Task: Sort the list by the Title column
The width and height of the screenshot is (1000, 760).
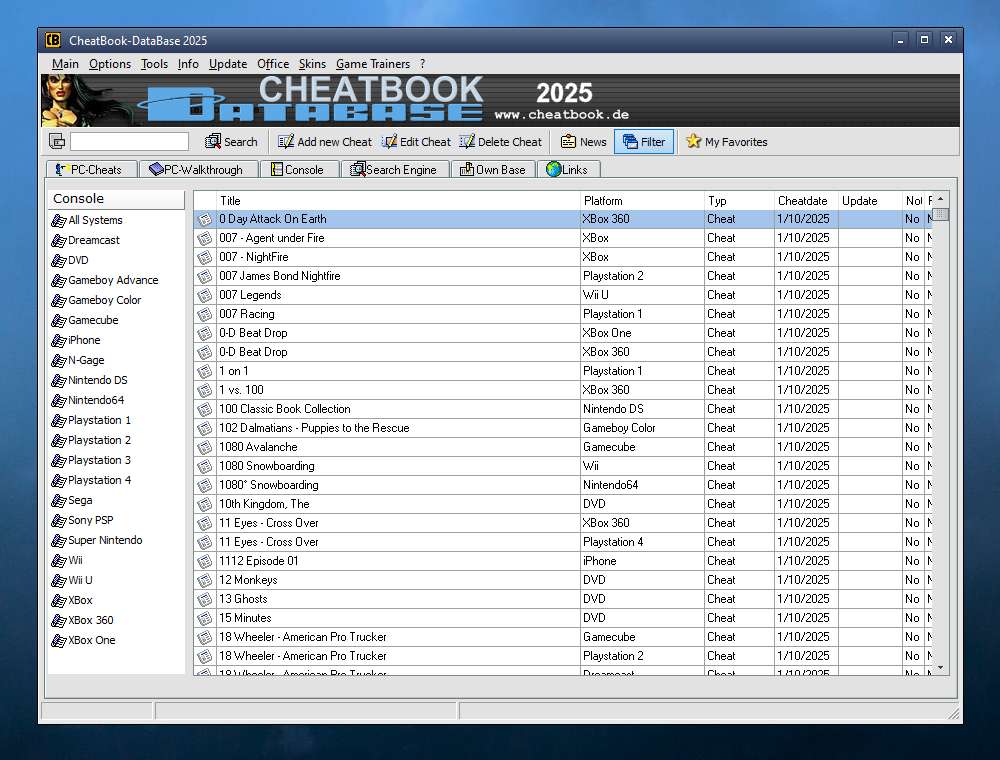Action: (x=399, y=201)
